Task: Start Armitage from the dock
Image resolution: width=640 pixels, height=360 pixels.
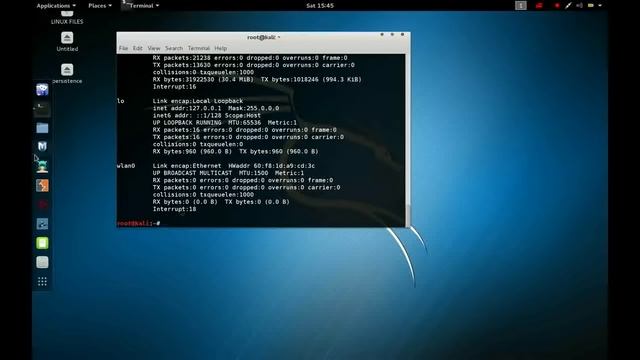Action: click(42, 166)
